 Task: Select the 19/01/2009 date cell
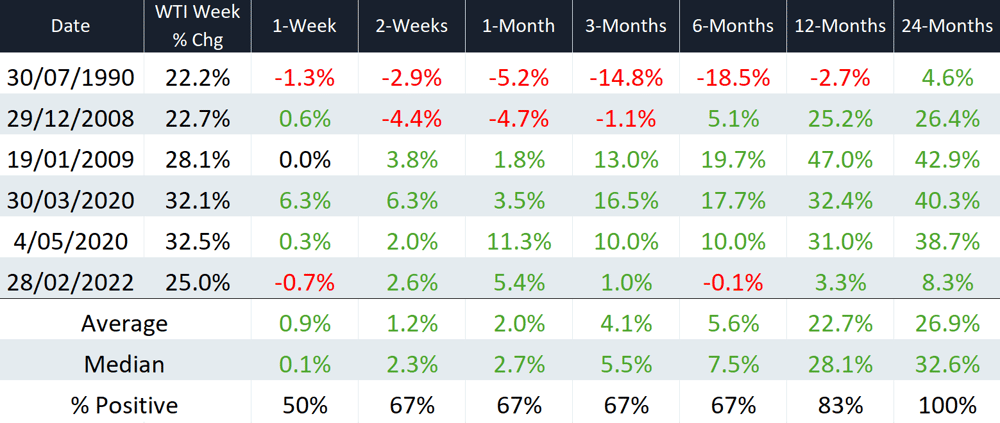(71, 160)
